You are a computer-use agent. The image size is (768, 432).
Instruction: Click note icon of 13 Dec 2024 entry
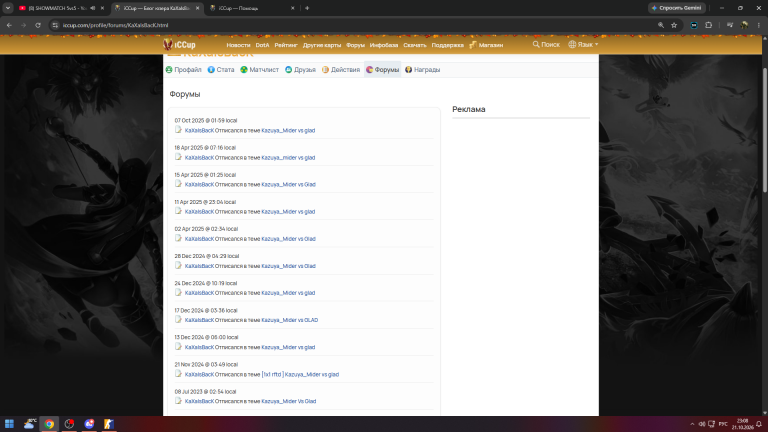tap(178, 346)
